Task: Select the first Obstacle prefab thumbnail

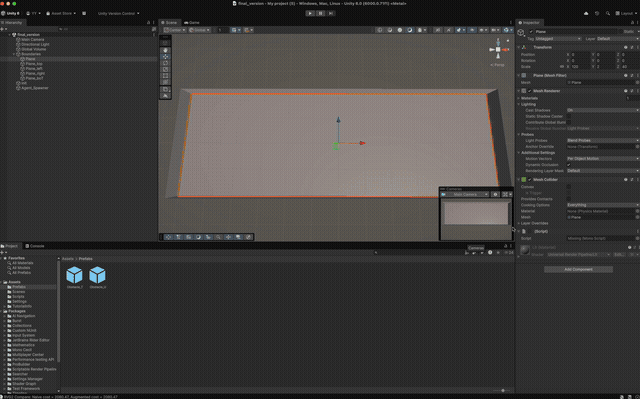Action: coord(74,275)
